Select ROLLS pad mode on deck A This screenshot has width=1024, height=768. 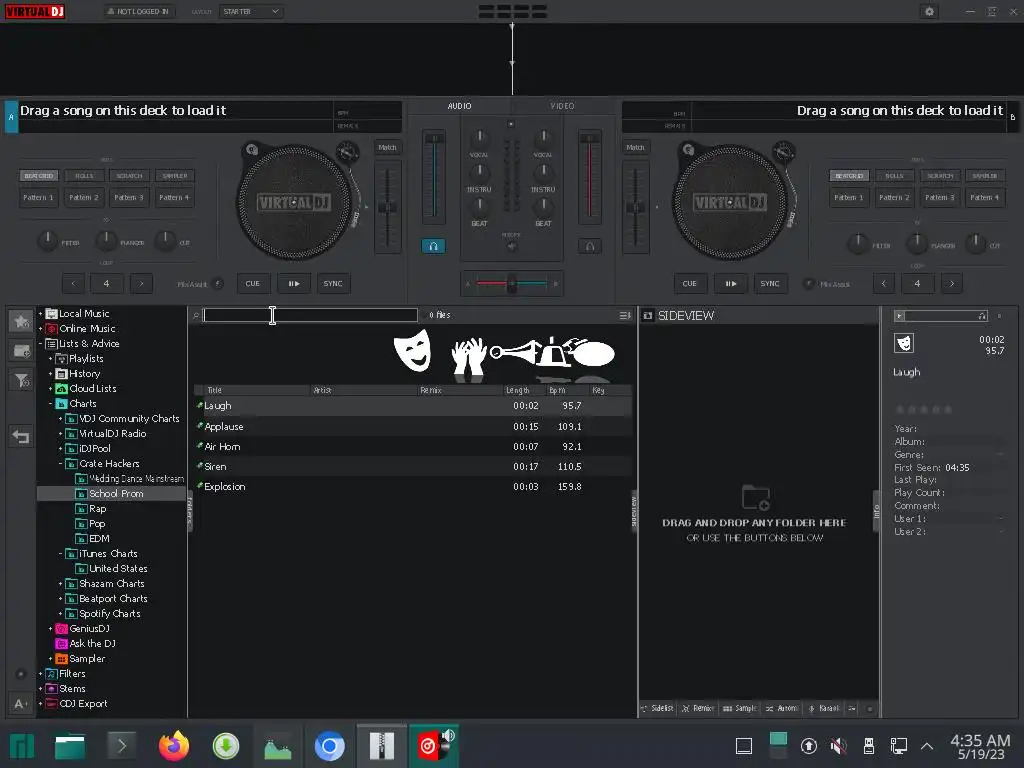click(x=84, y=176)
